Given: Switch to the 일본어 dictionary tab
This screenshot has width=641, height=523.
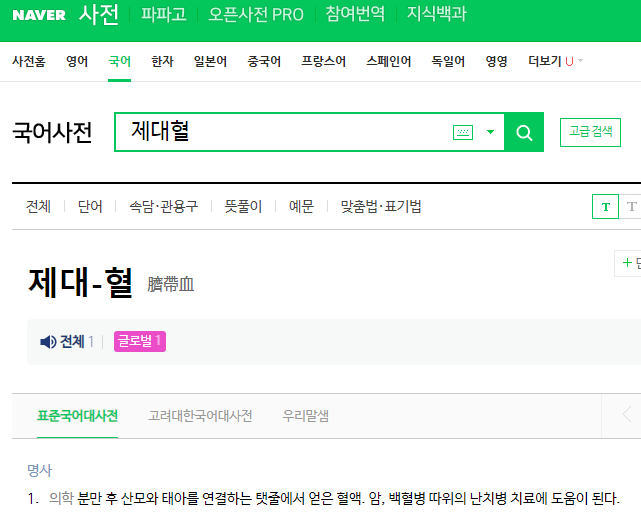Looking at the screenshot, I should click(x=210, y=61).
